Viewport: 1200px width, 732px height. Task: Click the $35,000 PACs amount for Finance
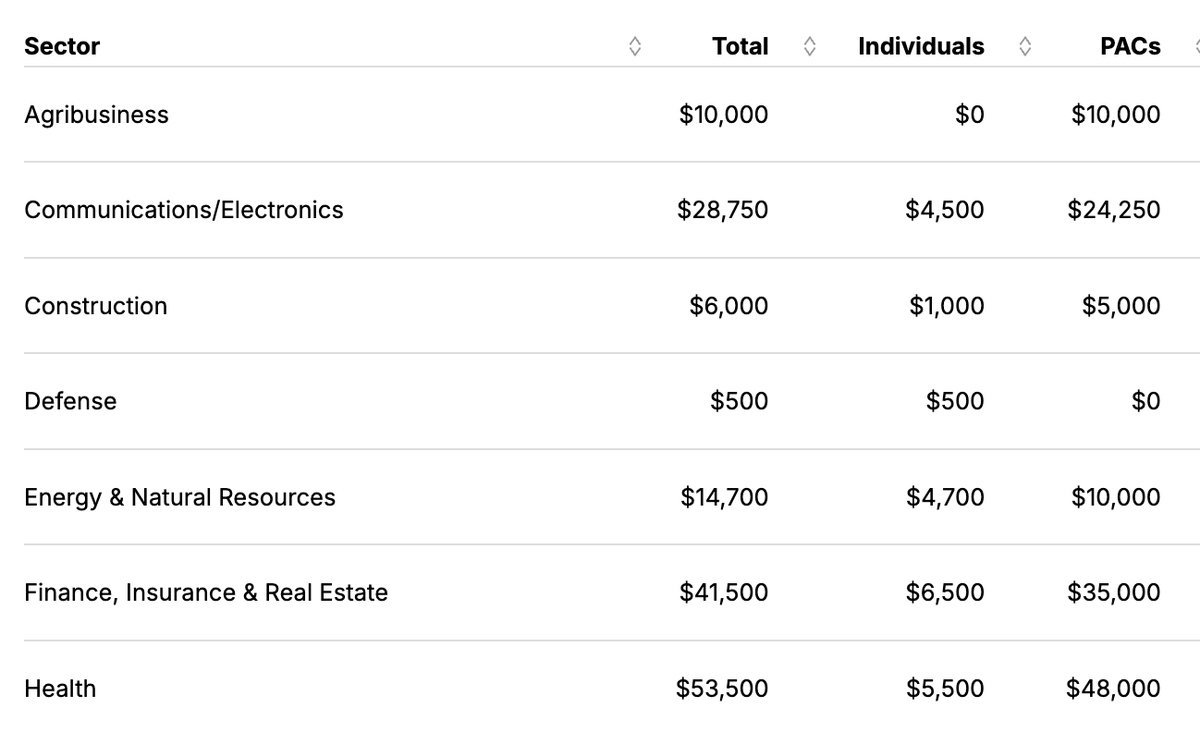1114,593
